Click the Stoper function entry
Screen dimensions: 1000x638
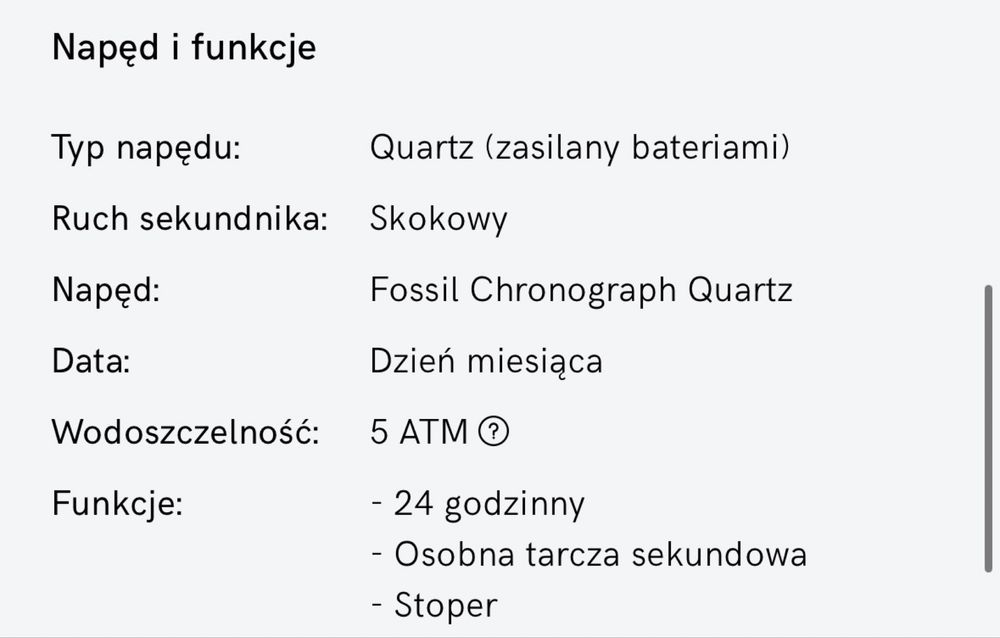click(445, 605)
